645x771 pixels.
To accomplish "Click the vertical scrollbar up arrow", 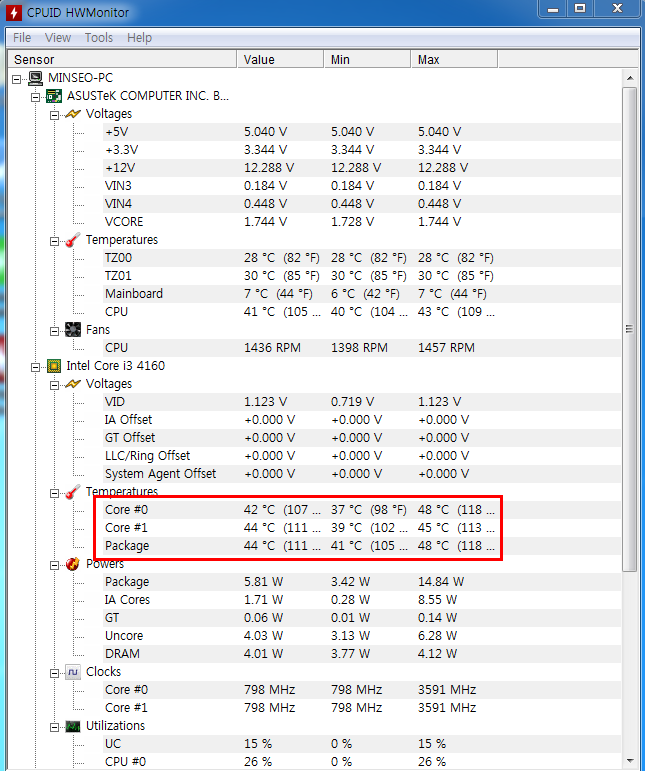I will (x=630, y=78).
